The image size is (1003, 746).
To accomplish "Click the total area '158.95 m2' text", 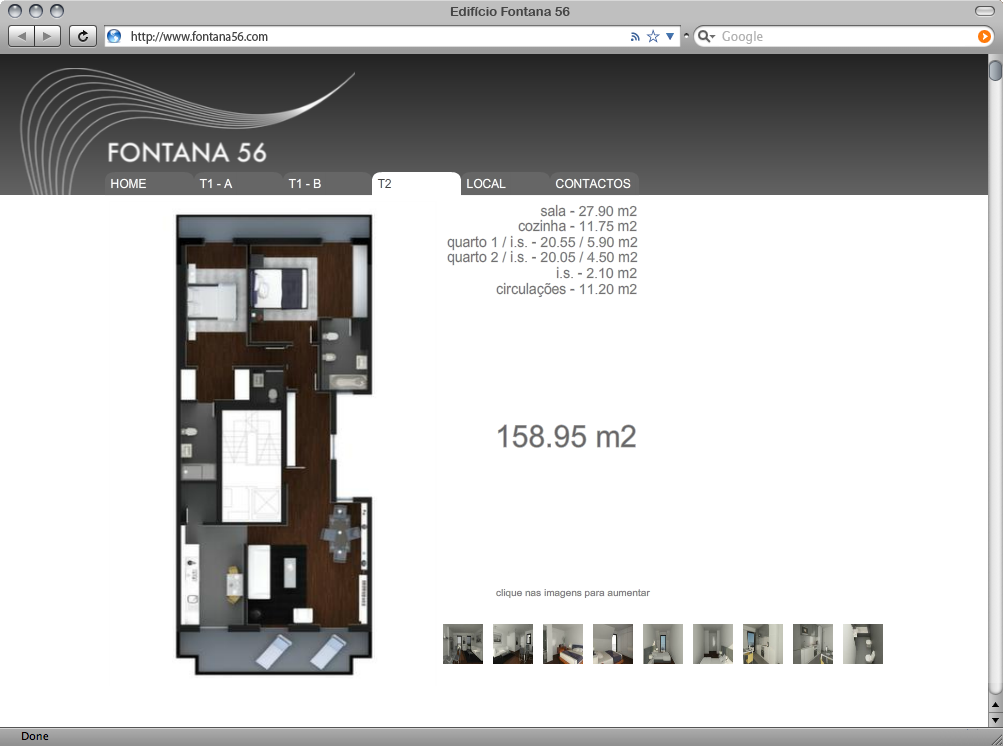I will point(566,437).
